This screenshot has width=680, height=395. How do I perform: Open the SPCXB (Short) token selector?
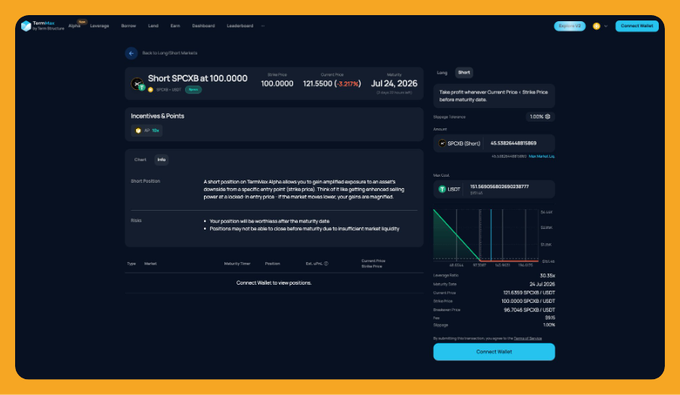460,143
